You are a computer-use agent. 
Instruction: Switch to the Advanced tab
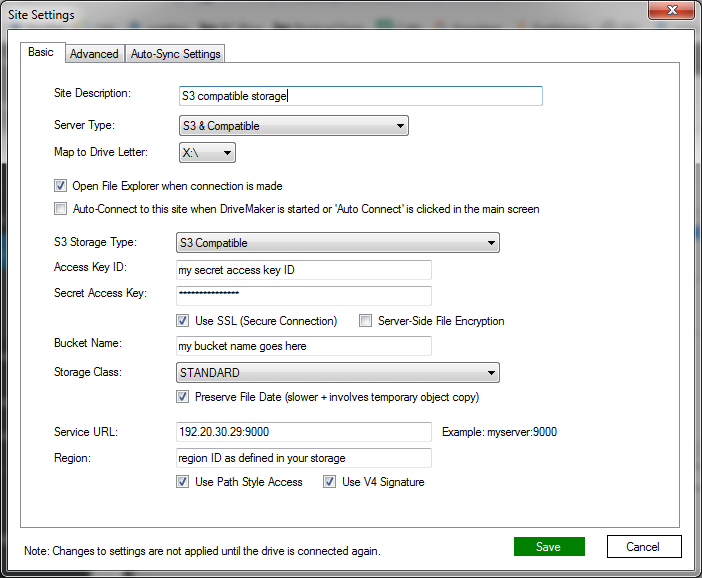(94, 54)
